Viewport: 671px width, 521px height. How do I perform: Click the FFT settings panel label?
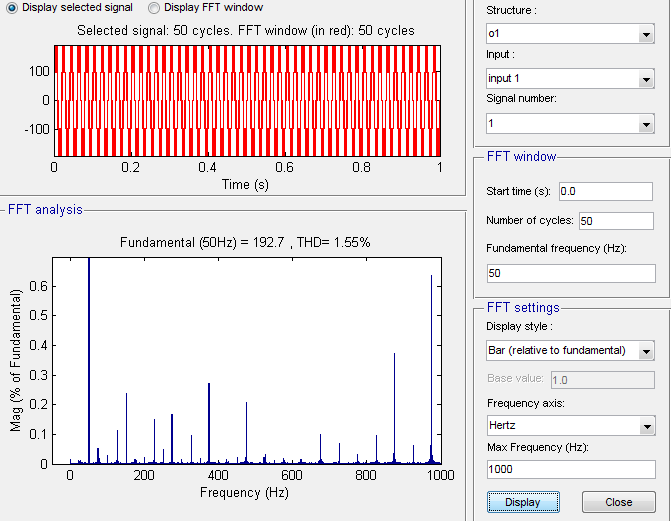[x=523, y=307]
